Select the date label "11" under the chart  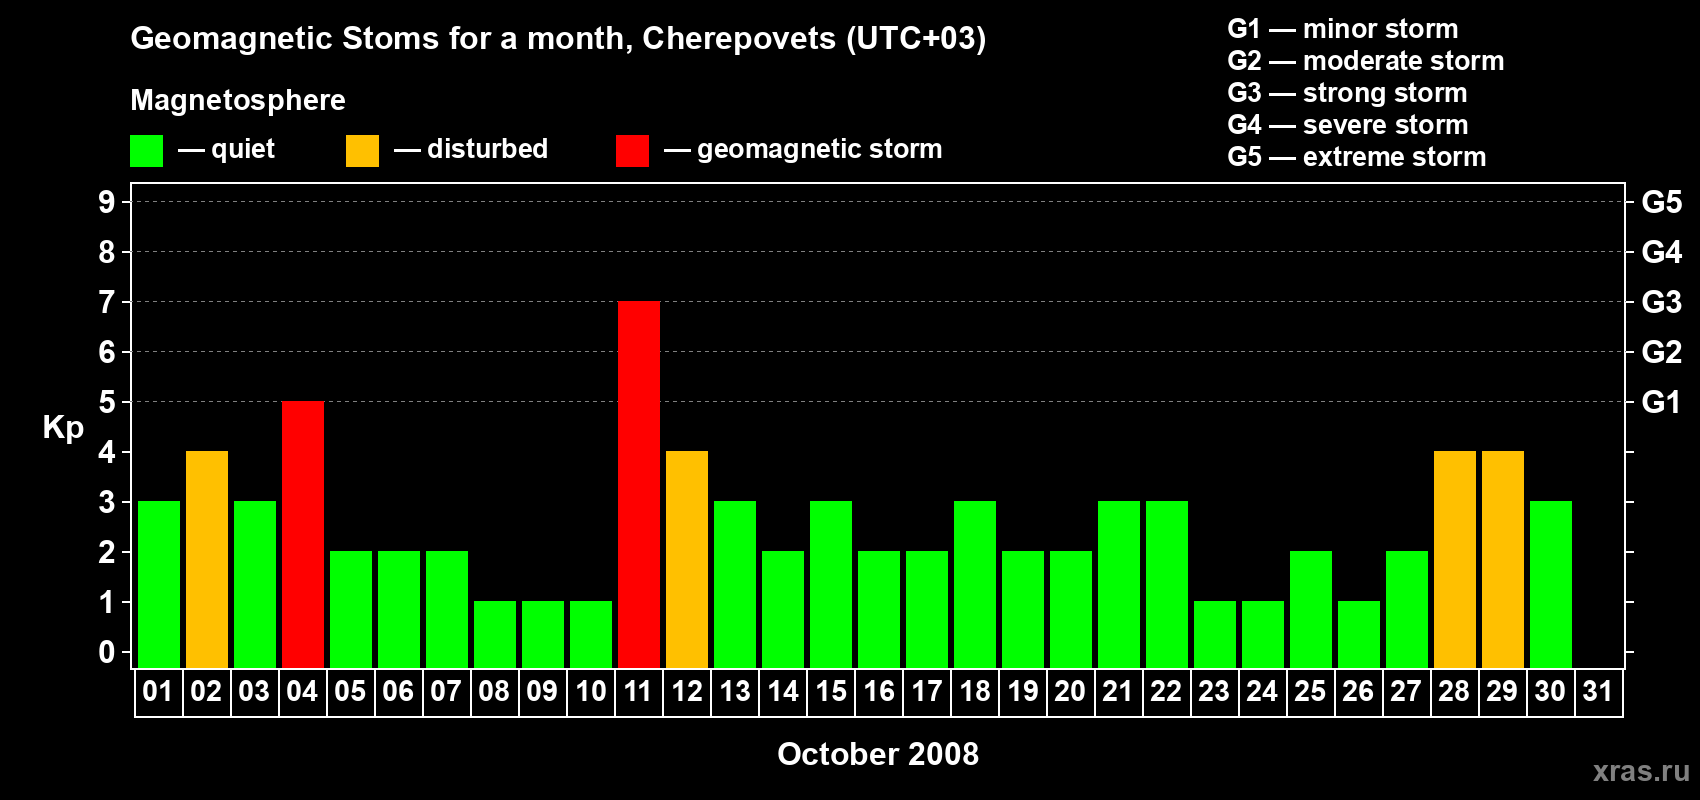tap(638, 691)
